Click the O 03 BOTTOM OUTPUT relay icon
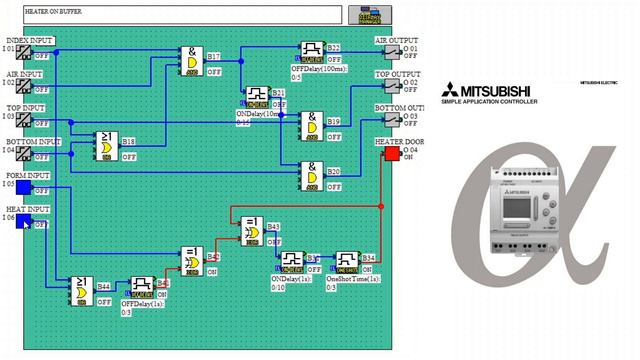Screen dimensions: 640x360 392,120
